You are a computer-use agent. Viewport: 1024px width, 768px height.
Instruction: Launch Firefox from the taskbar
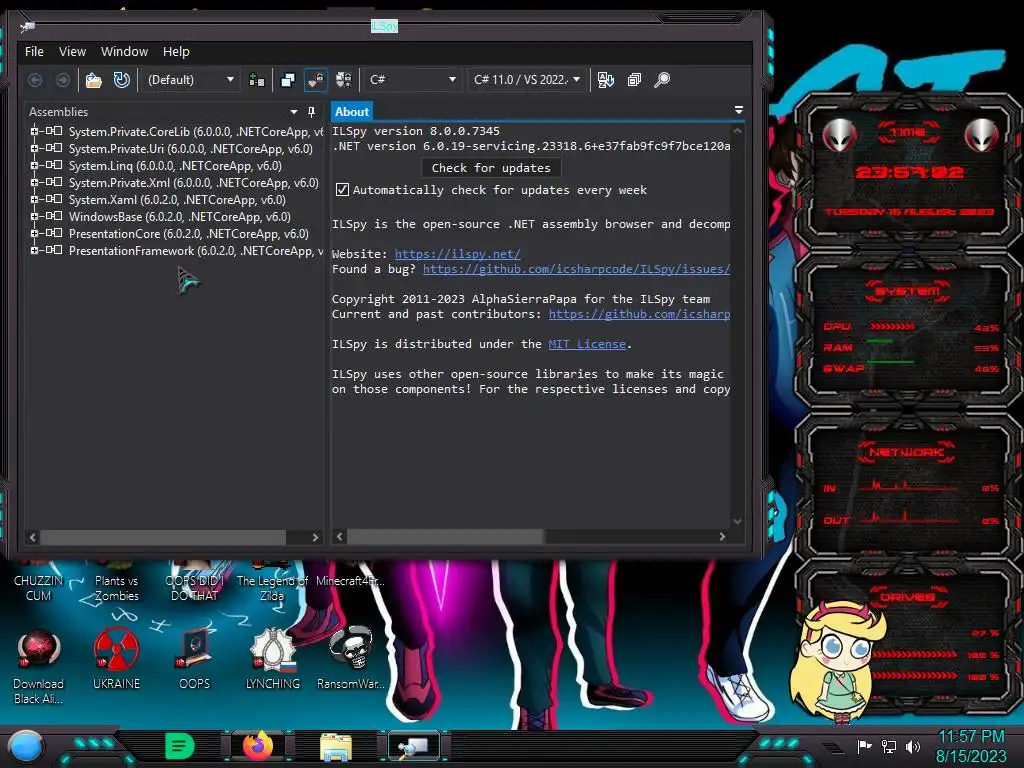tap(258, 746)
